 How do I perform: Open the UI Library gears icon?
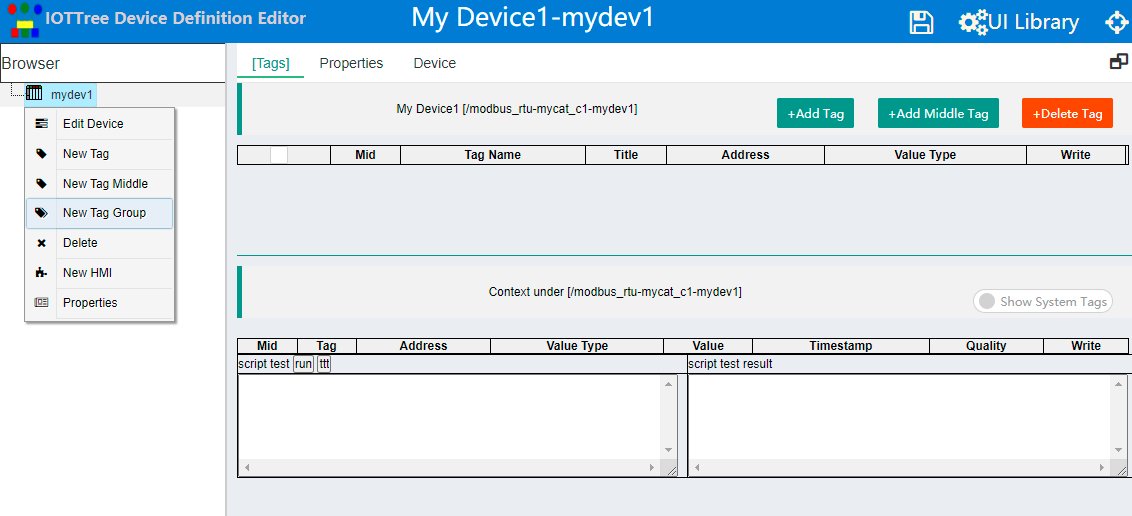(x=973, y=22)
